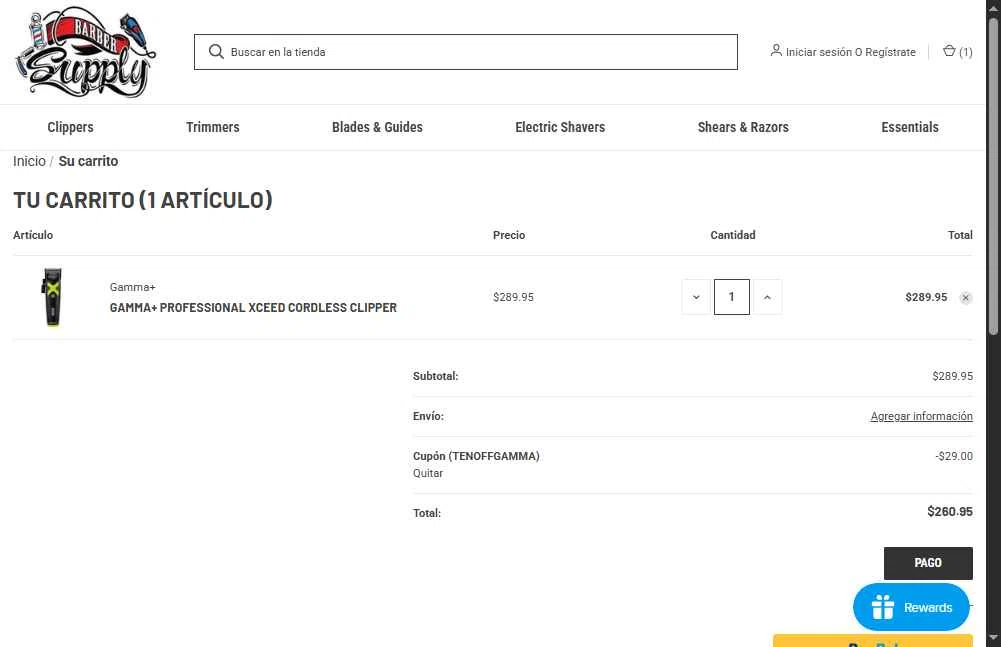Open 'Iniciar sesión O Regístrate' link
The image size is (1001, 647).
click(x=850, y=52)
